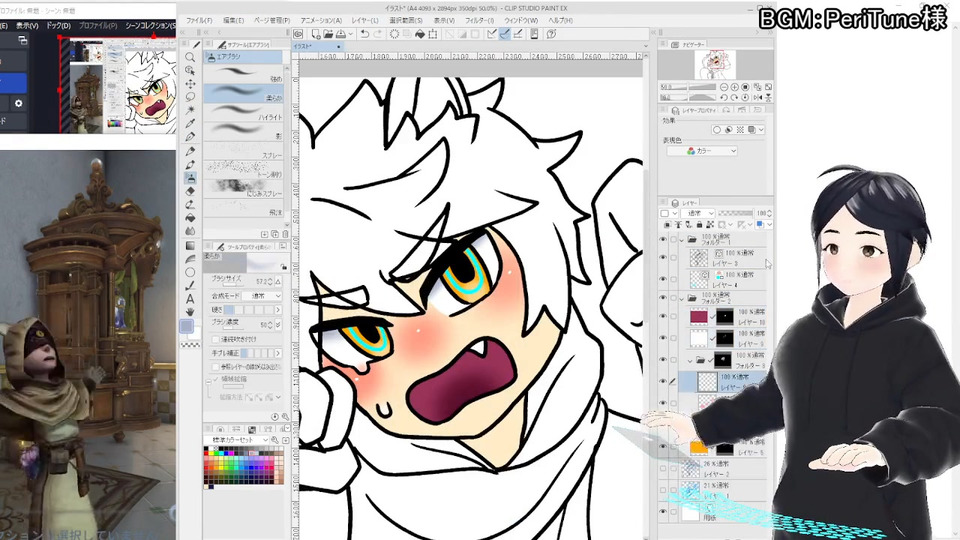Expand hardness settings arrow

(x=279, y=310)
